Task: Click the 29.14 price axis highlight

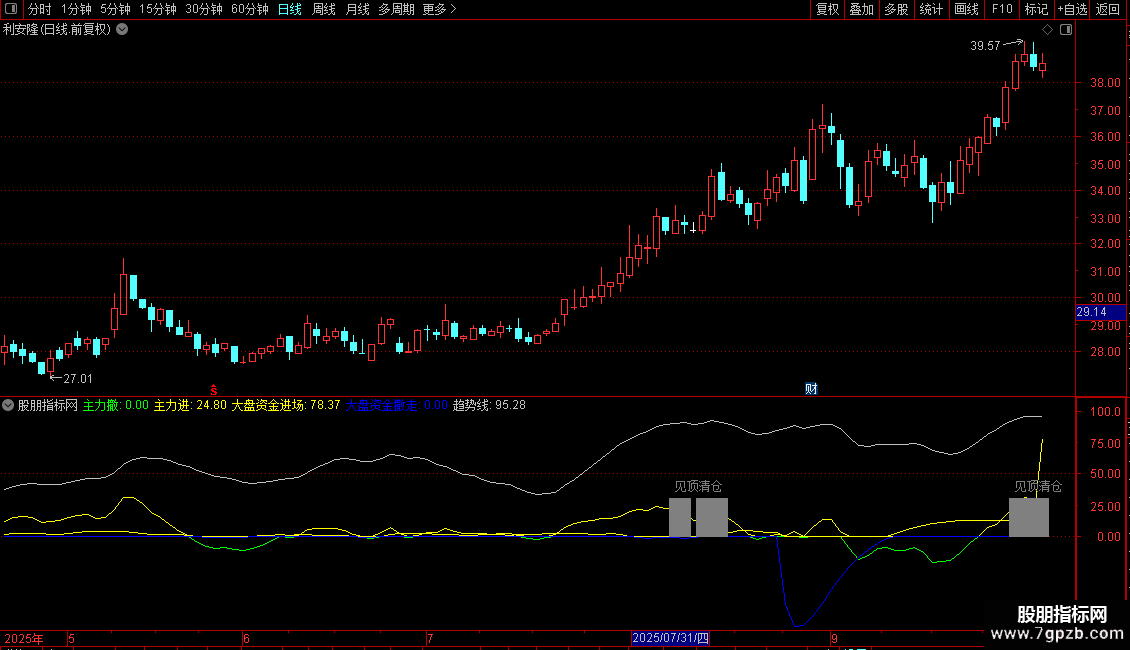Action: pyautogui.click(x=1100, y=312)
